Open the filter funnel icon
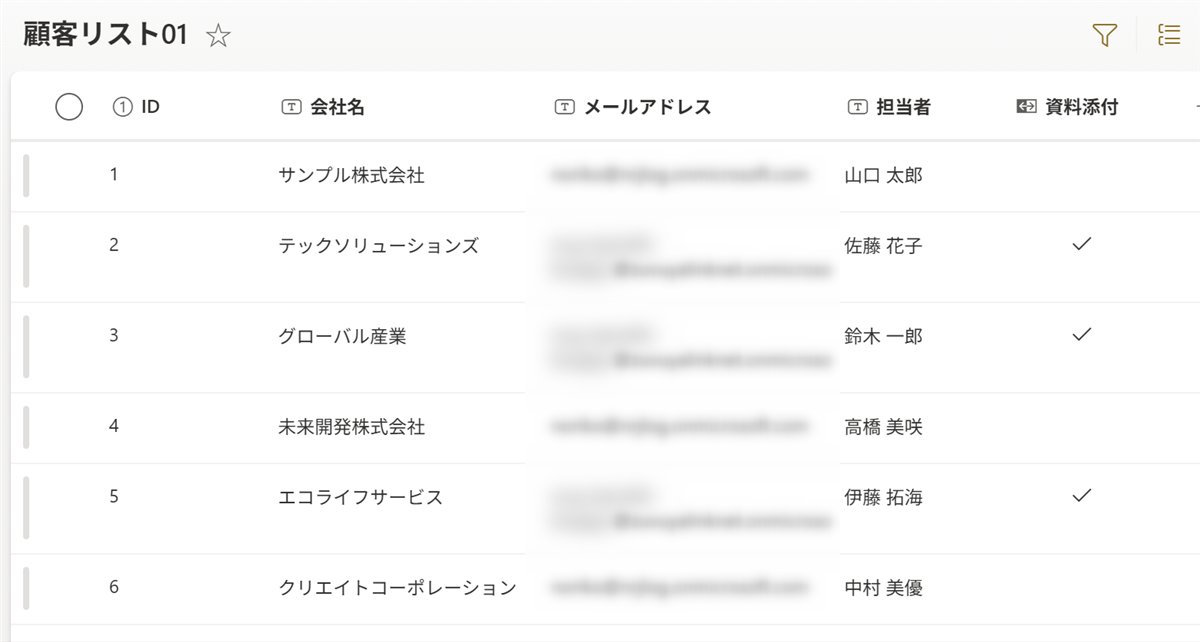The height and width of the screenshot is (642, 1200). point(1104,36)
